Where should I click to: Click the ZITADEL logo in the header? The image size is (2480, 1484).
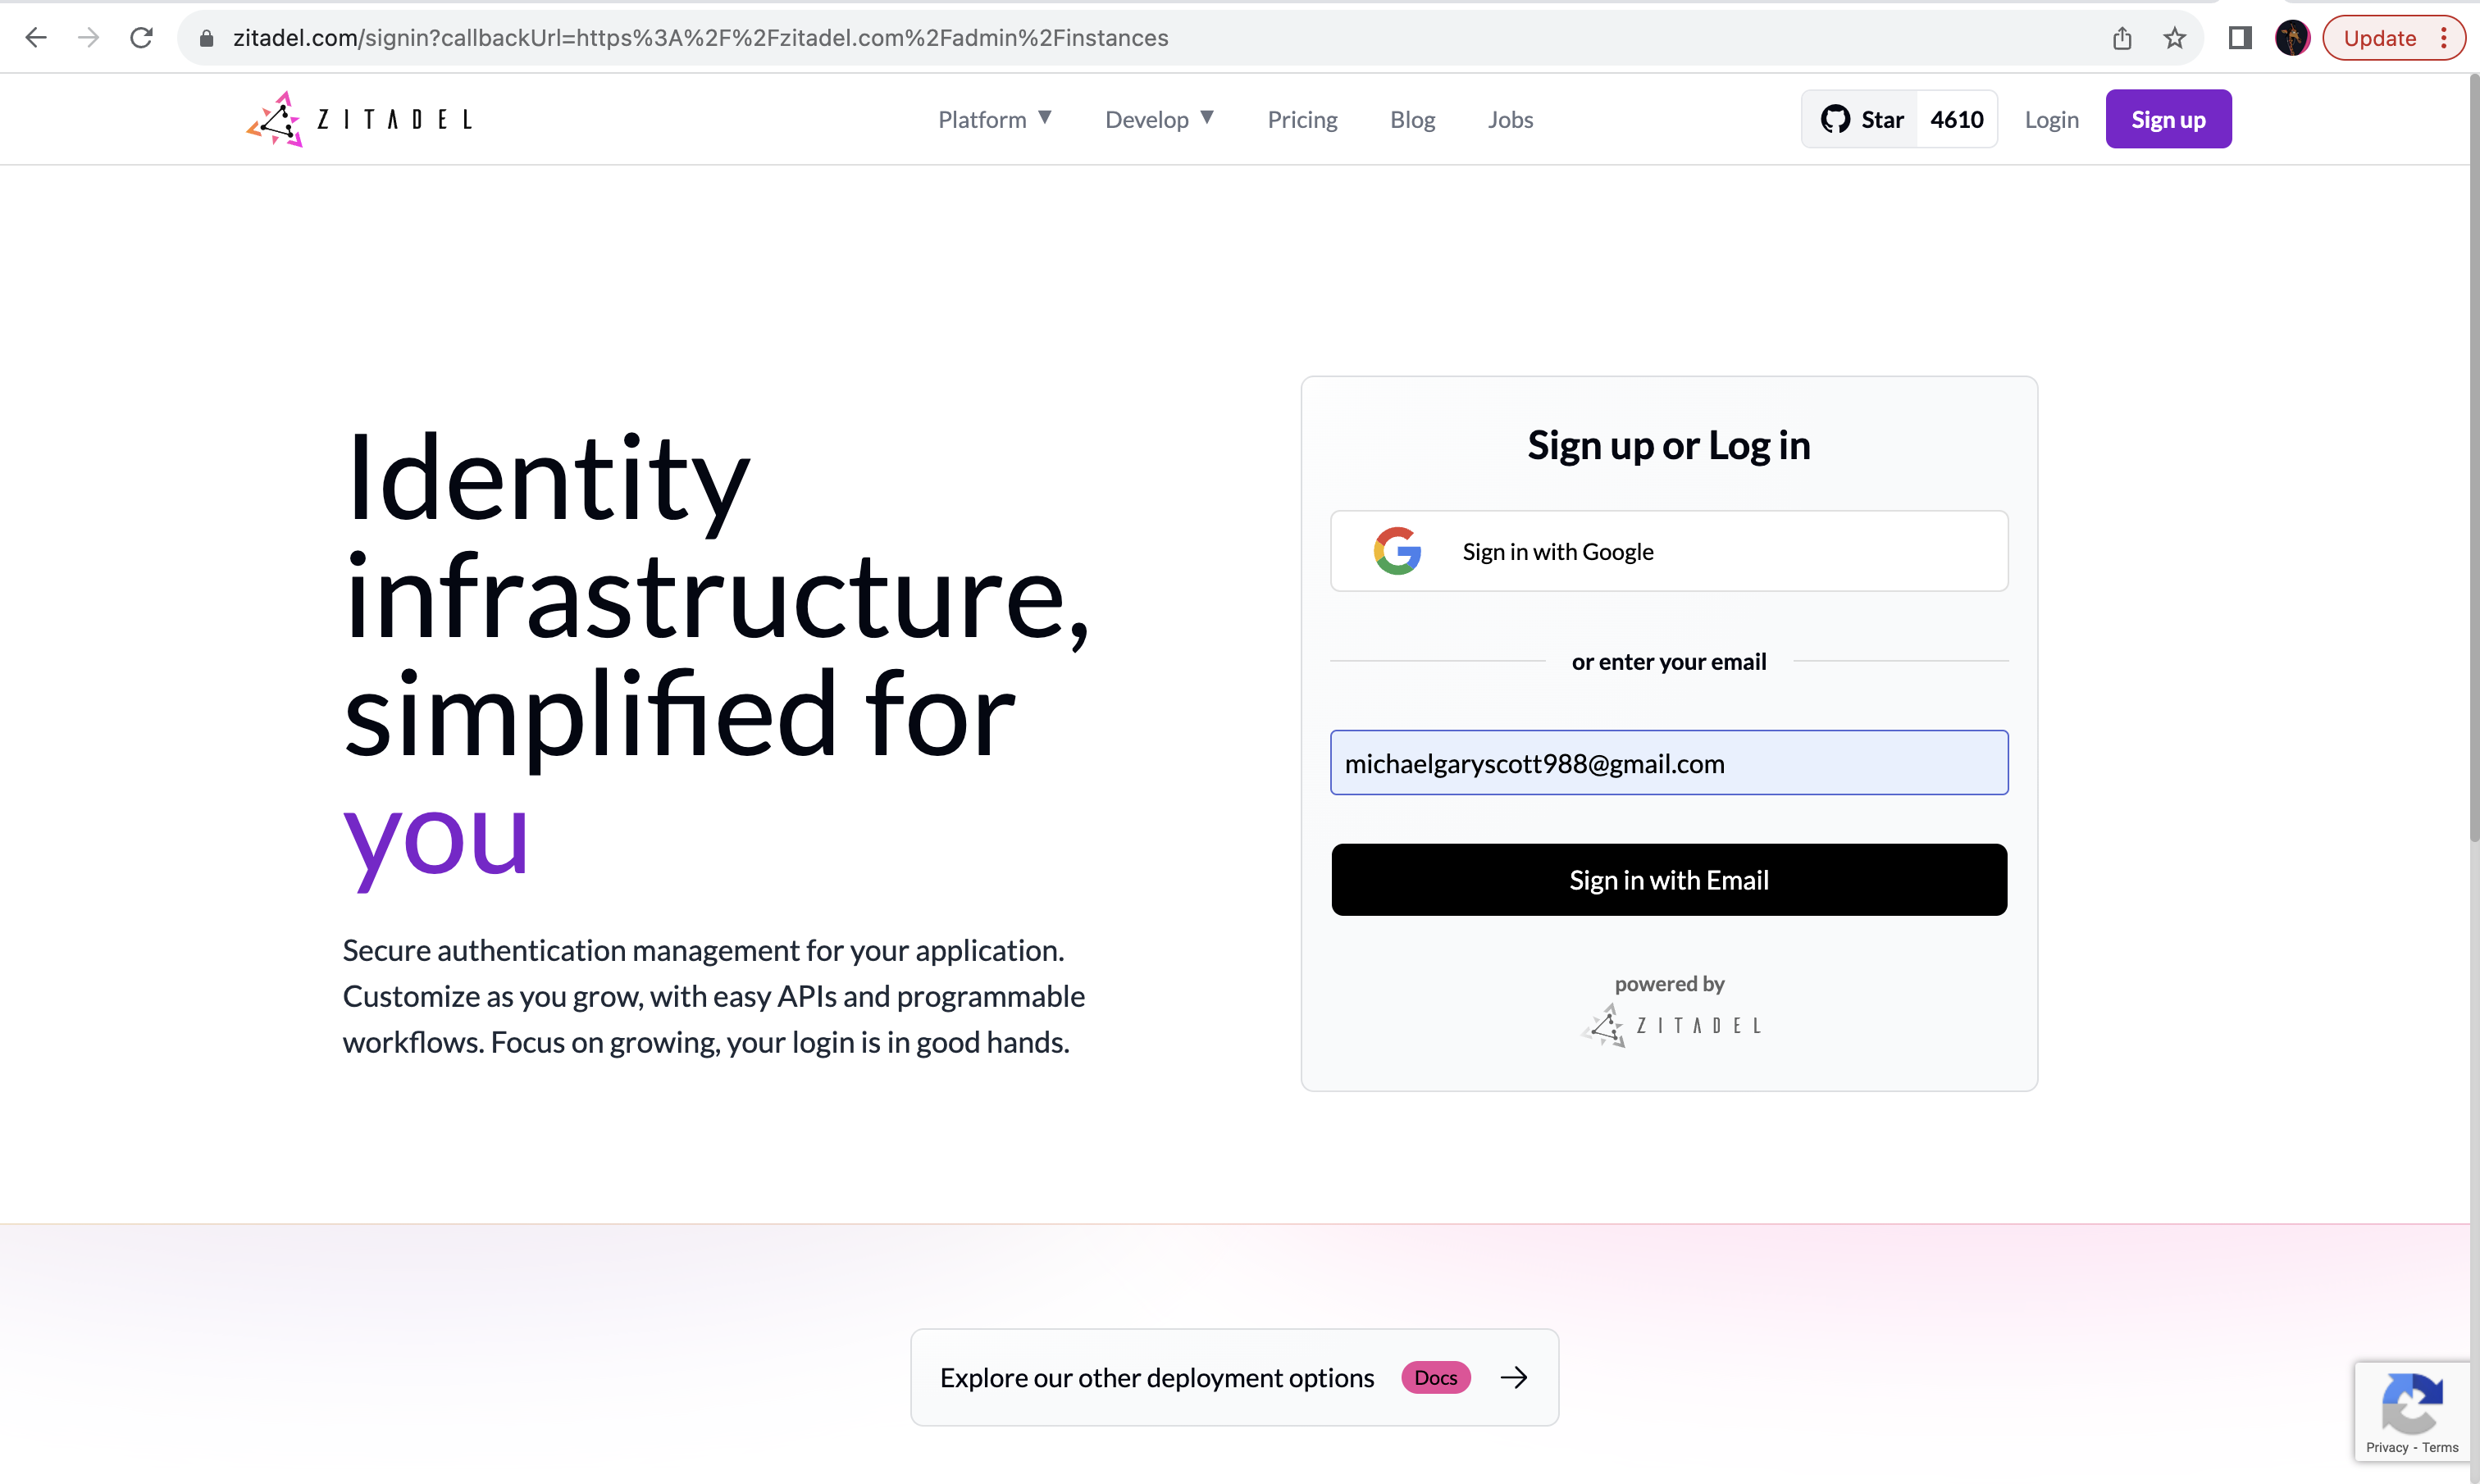click(x=358, y=118)
